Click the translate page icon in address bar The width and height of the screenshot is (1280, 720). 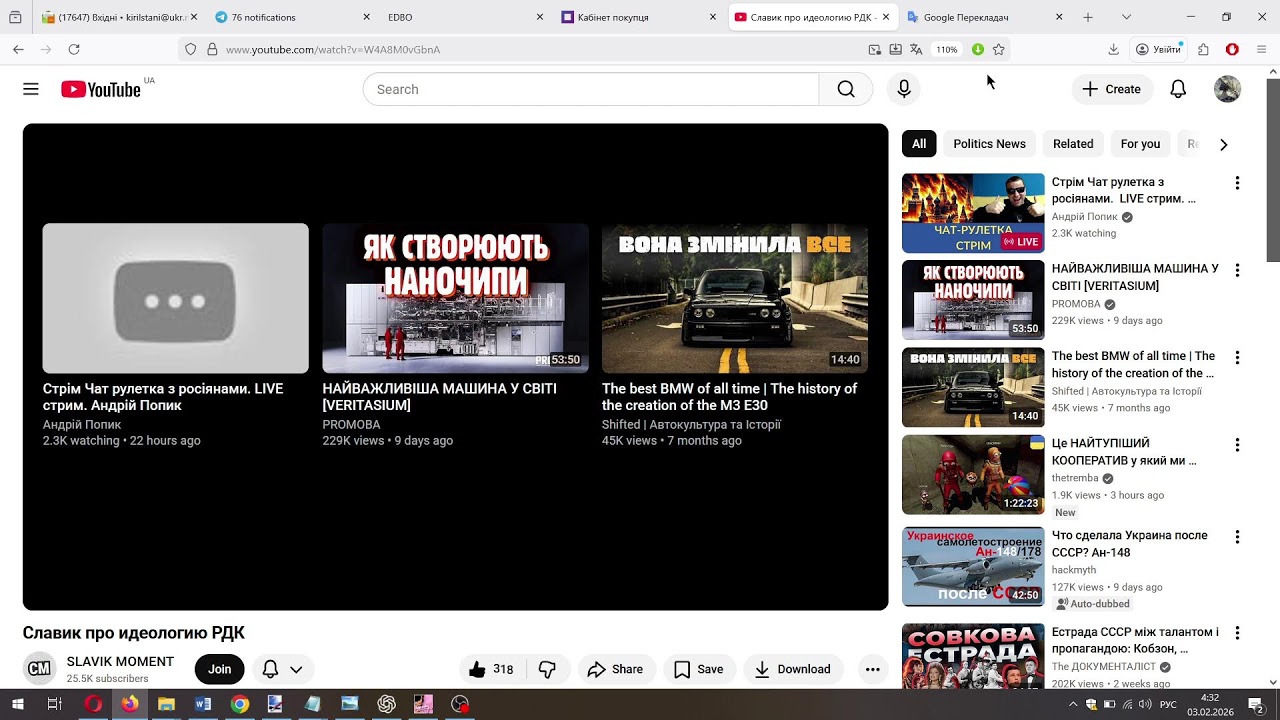tap(915, 49)
